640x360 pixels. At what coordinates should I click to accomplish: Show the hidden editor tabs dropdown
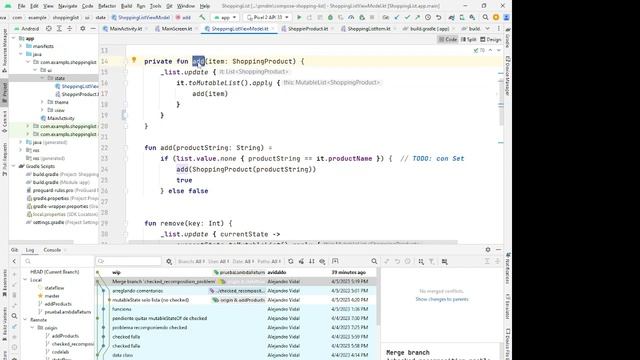(x=488, y=29)
